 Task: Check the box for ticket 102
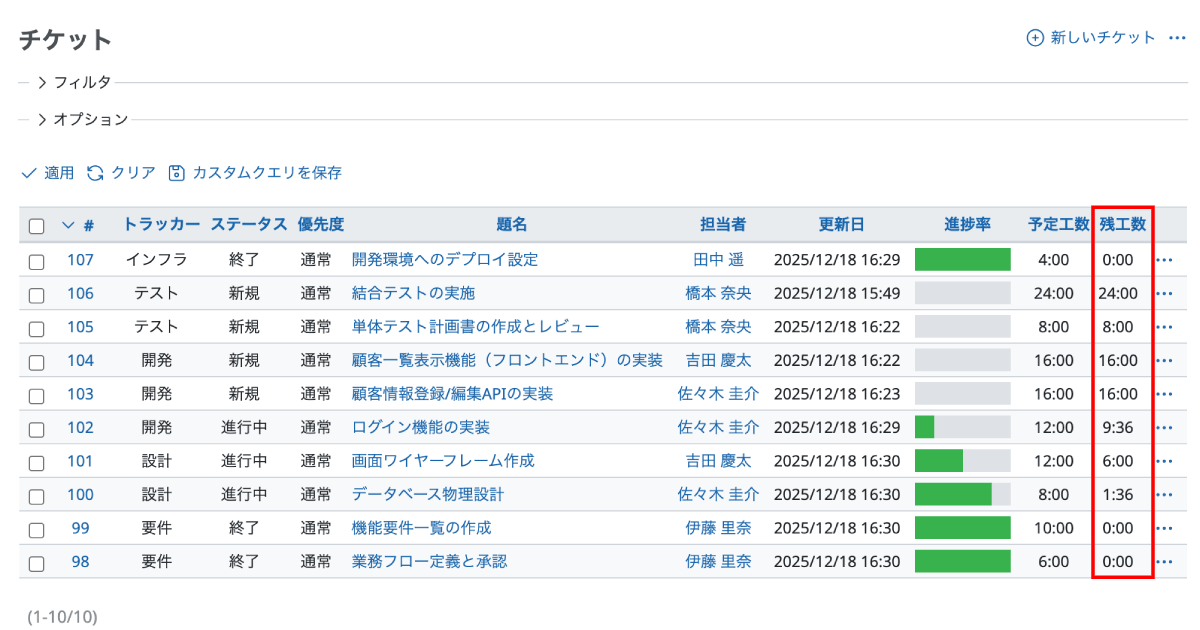point(37,429)
